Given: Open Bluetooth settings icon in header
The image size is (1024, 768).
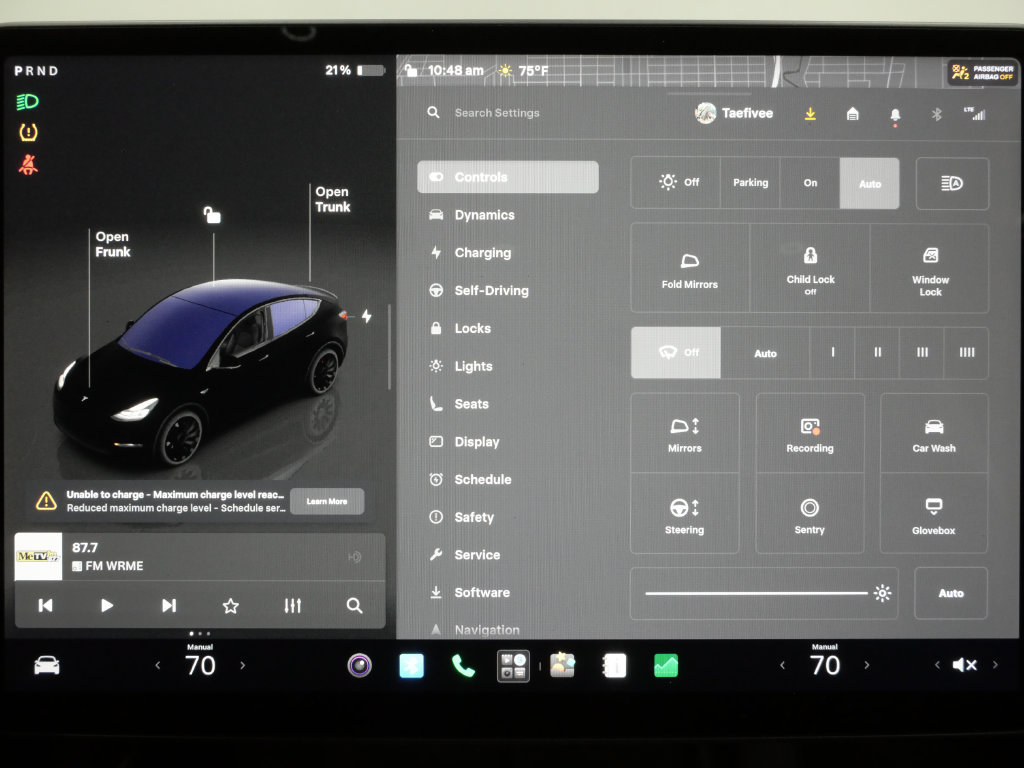Looking at the screenshot, I should click(x=936, y=114).
